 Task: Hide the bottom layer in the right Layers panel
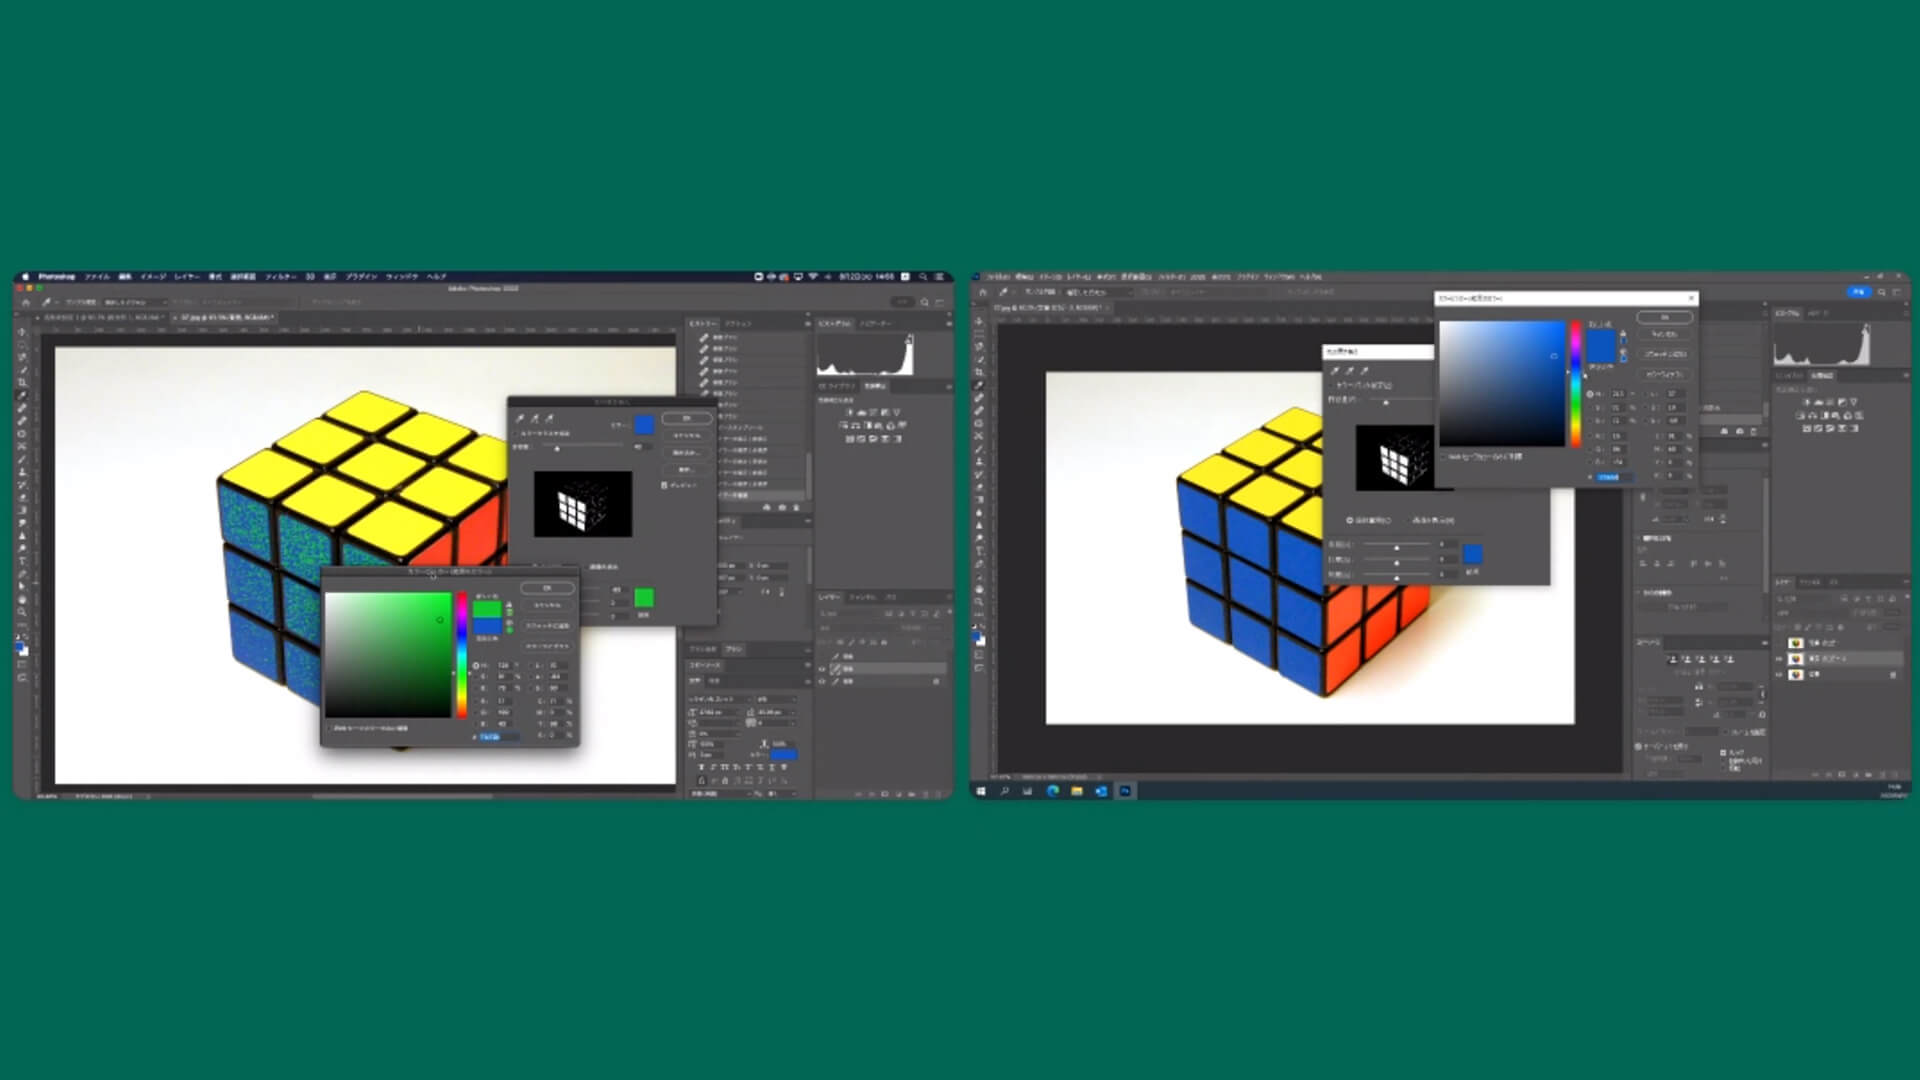click(1780, 675)
